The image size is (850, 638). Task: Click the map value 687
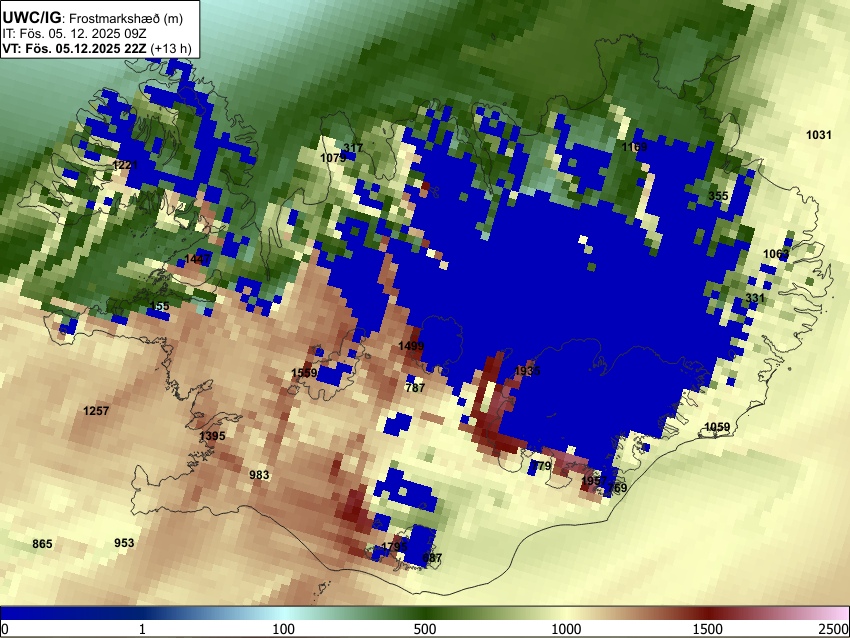pyautogui.click(x=432, y=558)
